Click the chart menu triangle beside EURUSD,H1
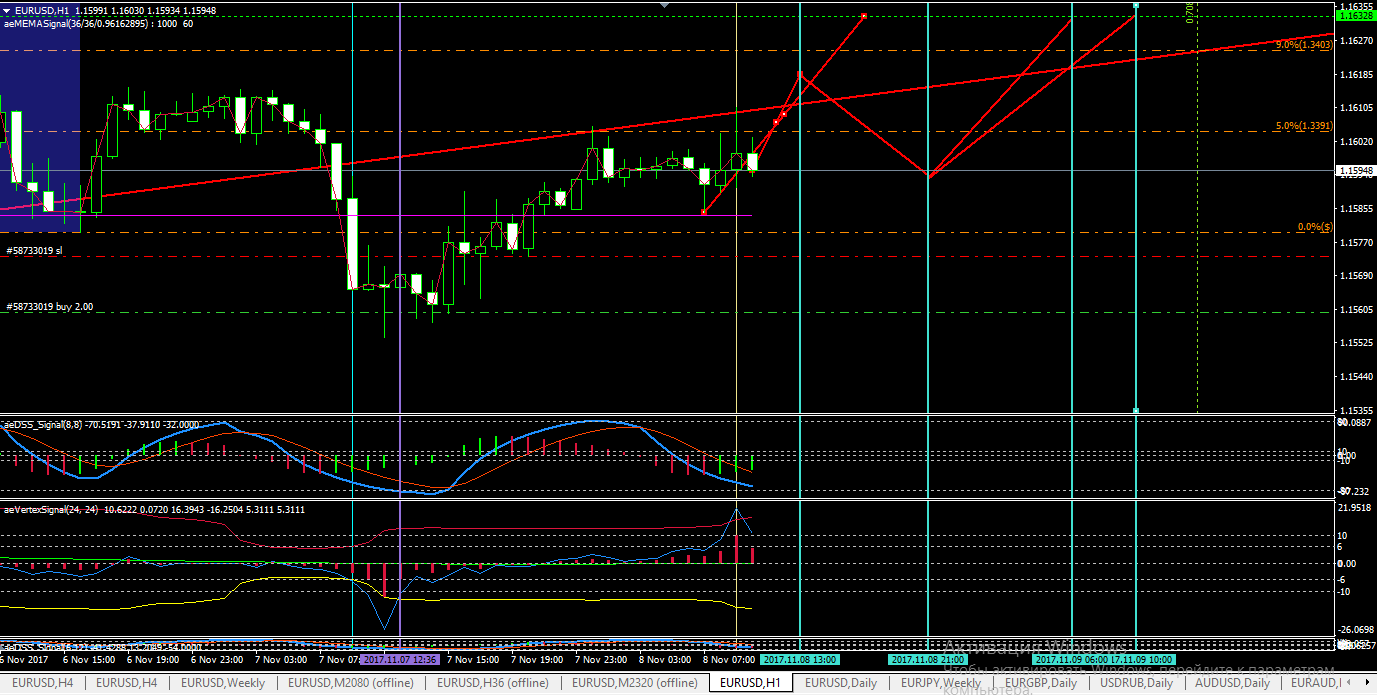The image size is (1377, 695). [x=7, y=10]
